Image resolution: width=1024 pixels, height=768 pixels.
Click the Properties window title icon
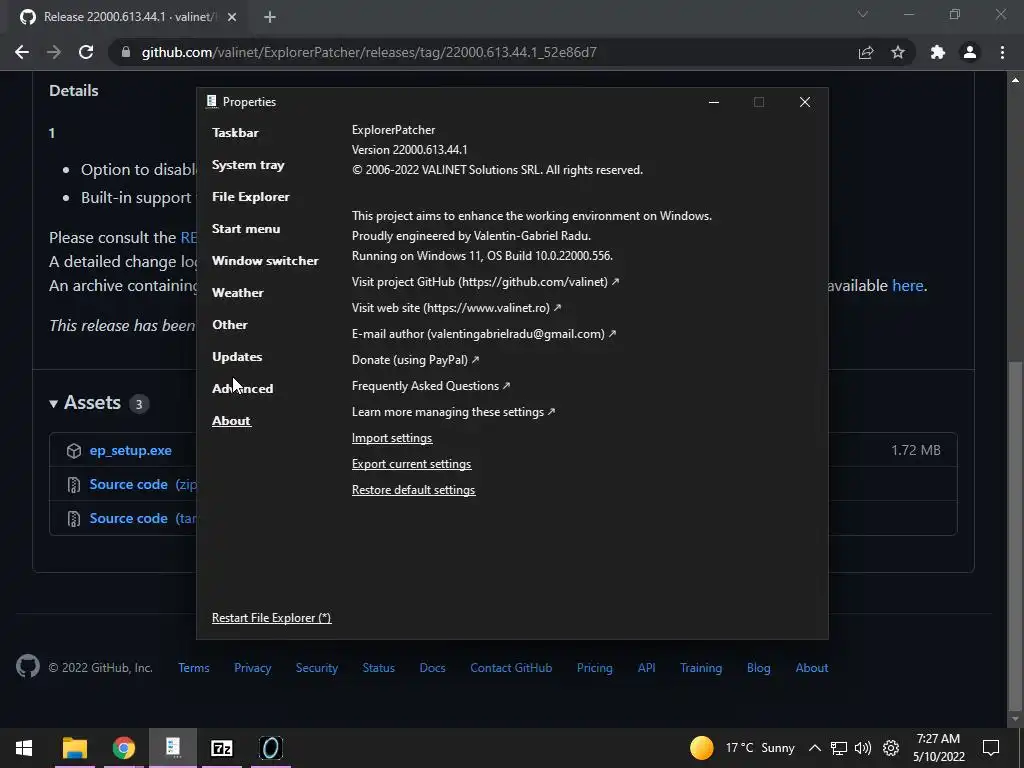(211, 101)
